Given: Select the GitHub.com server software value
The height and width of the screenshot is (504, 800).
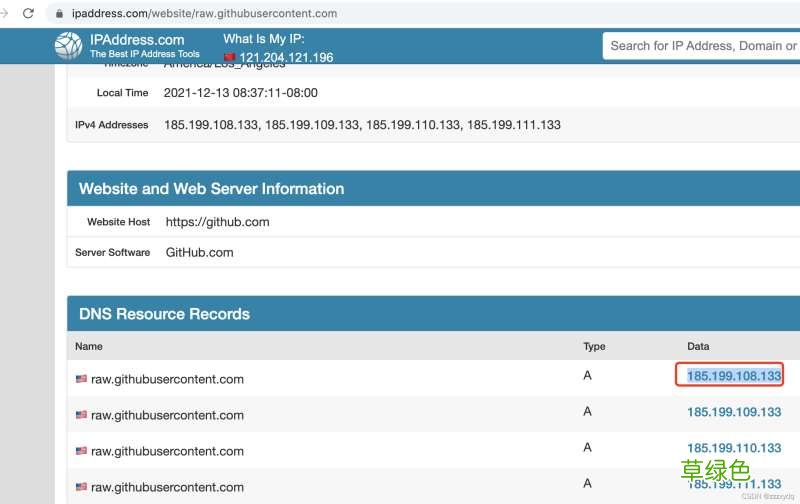Looking at the screenshot, I should coord(199,253).
